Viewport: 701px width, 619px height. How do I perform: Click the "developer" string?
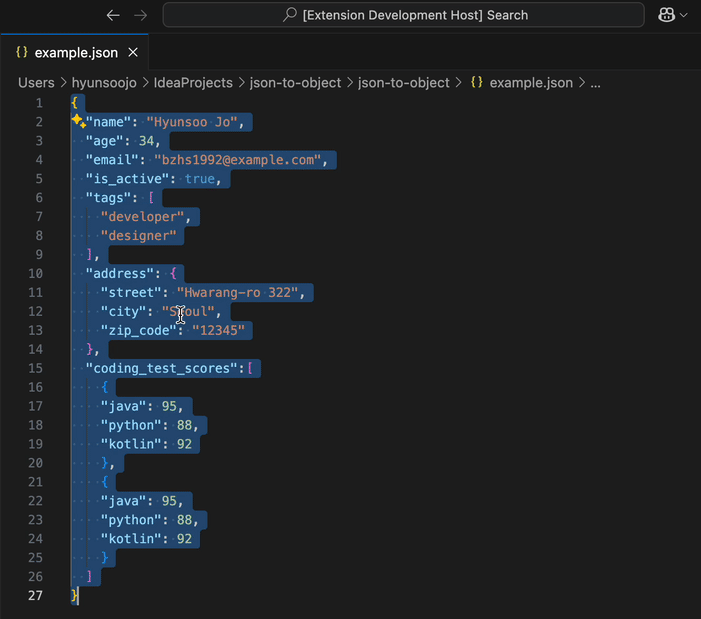pyautogui.click(x=143, y=217)
